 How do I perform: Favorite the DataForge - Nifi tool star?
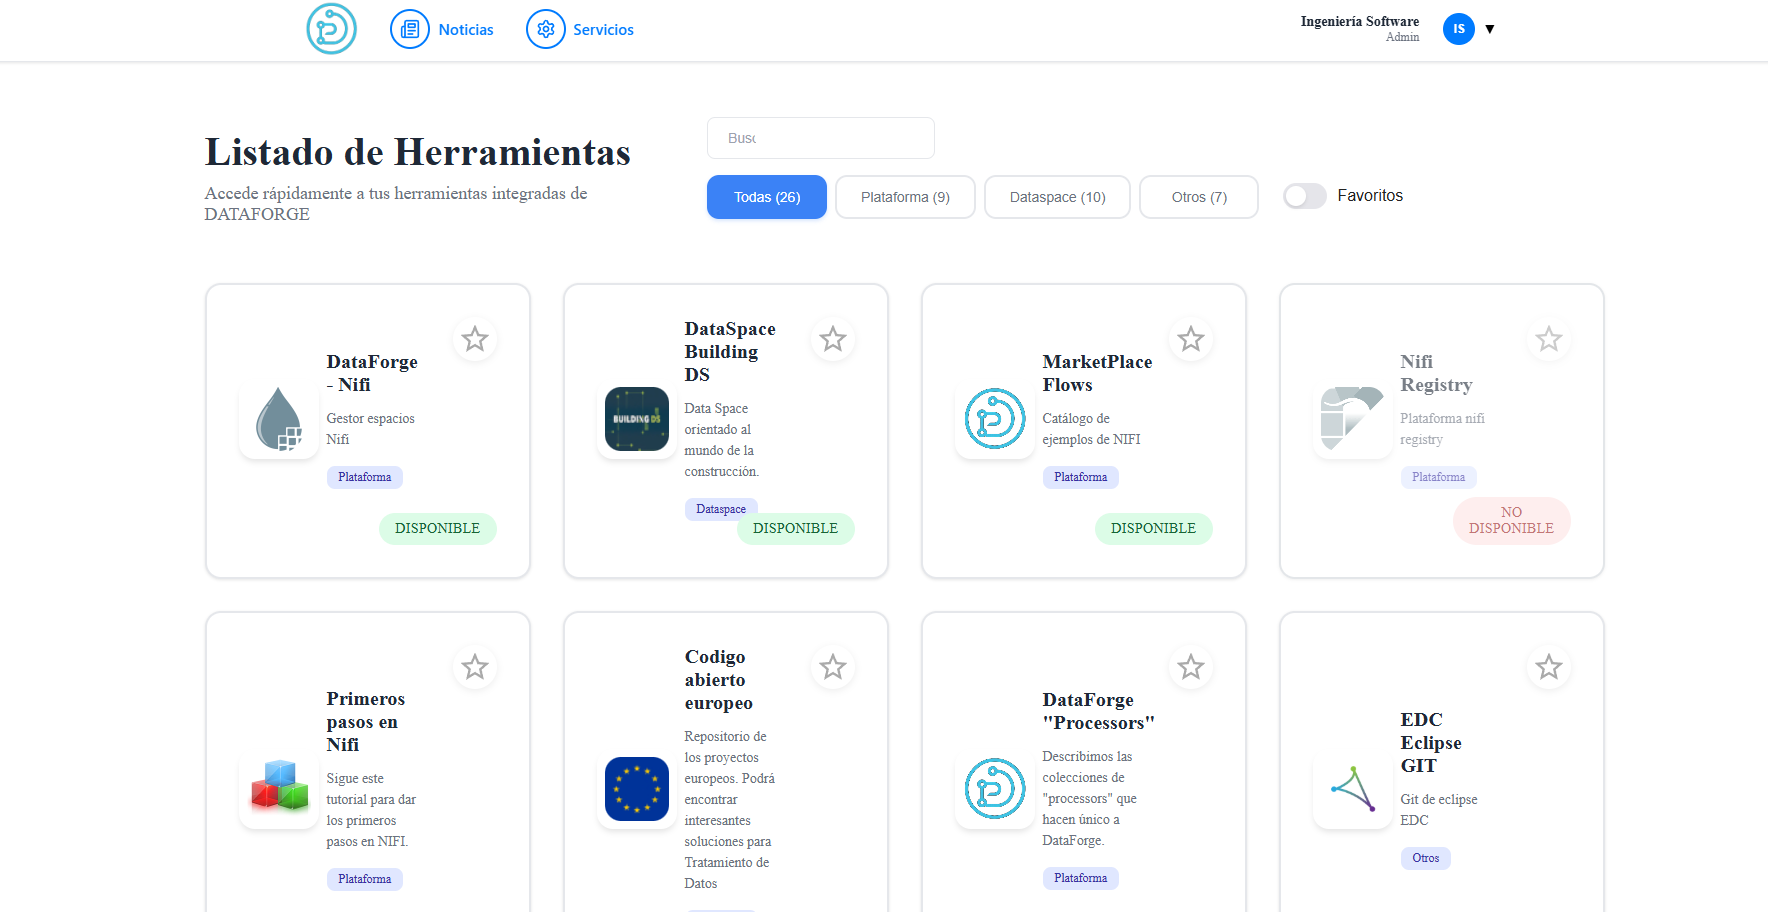coord(475,339)
